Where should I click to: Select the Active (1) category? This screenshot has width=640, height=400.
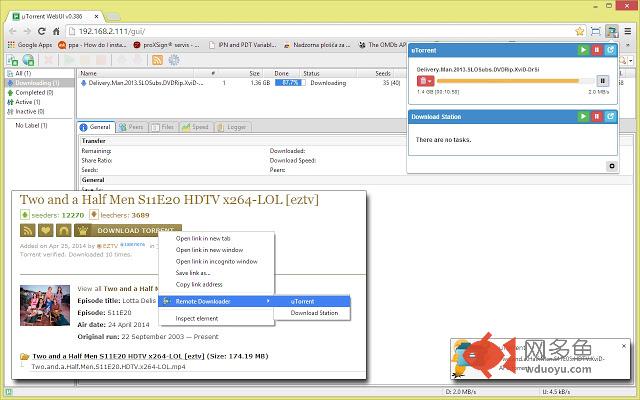(x=27, y=102)
